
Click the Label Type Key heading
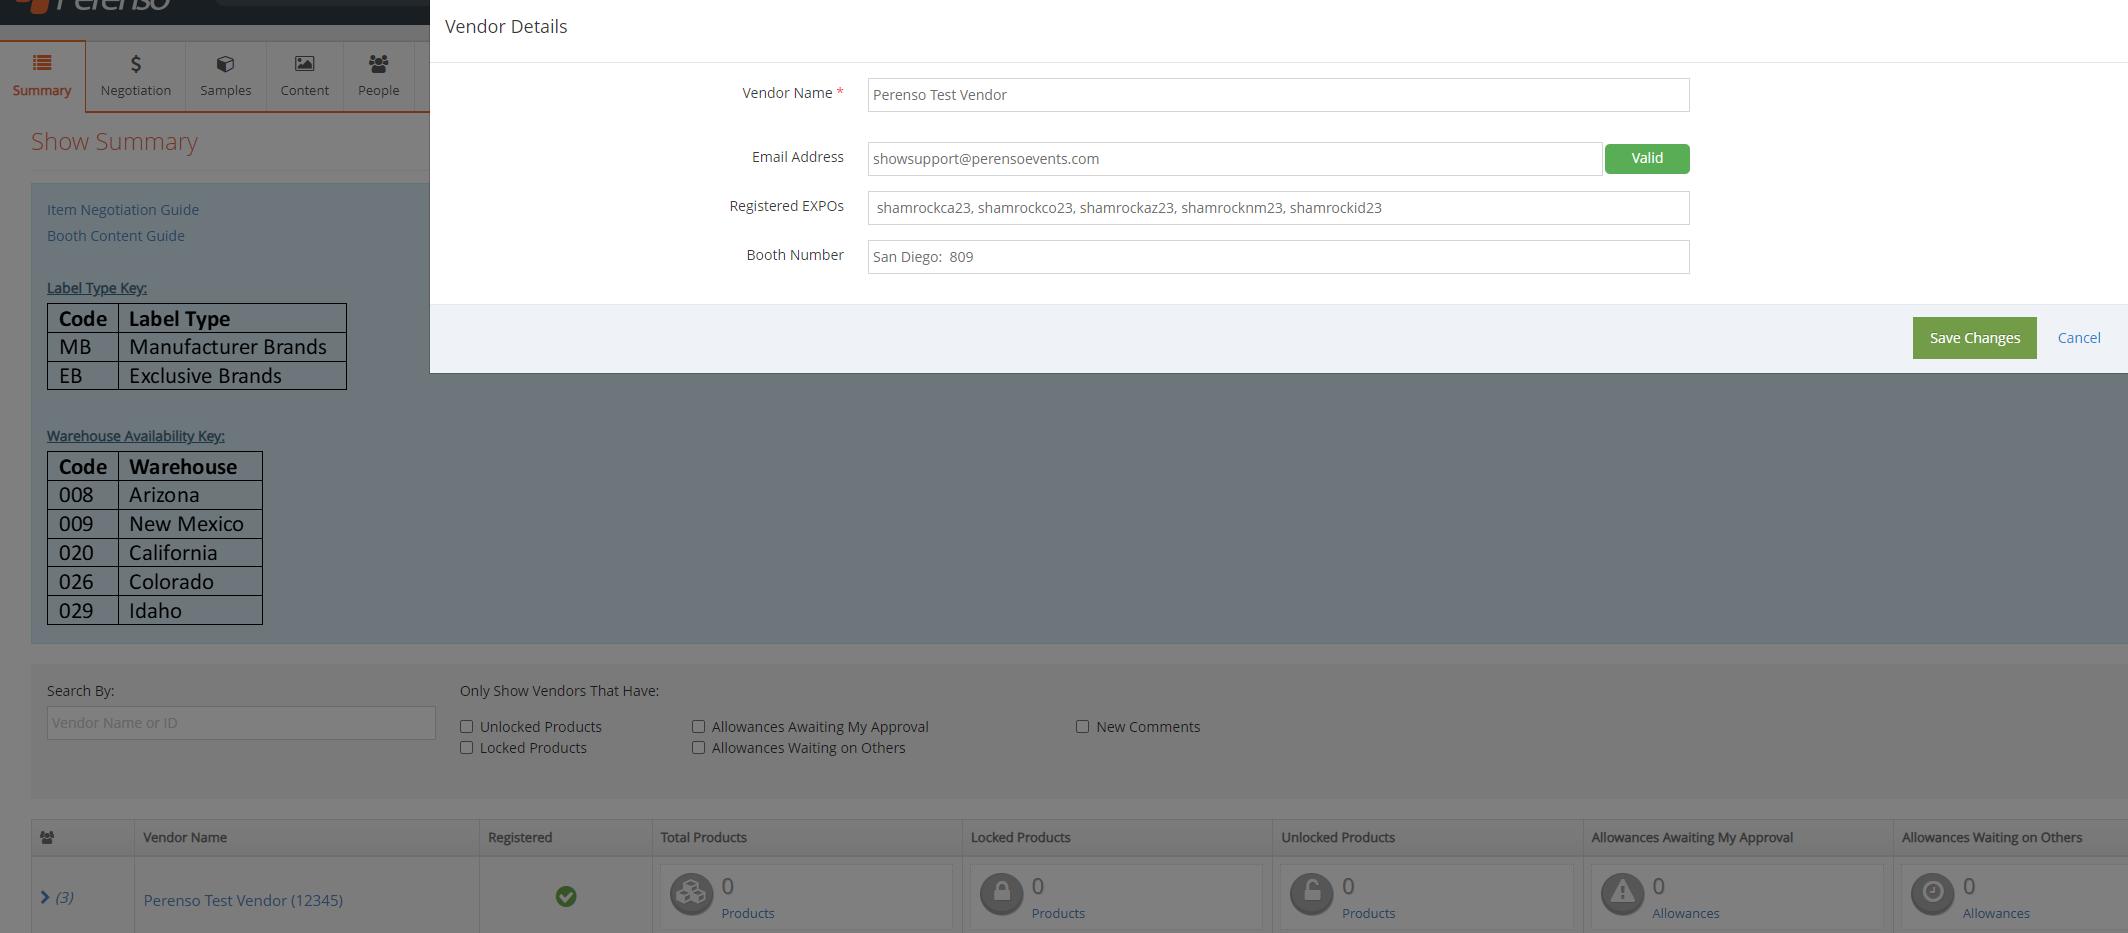tap(97, 288)
